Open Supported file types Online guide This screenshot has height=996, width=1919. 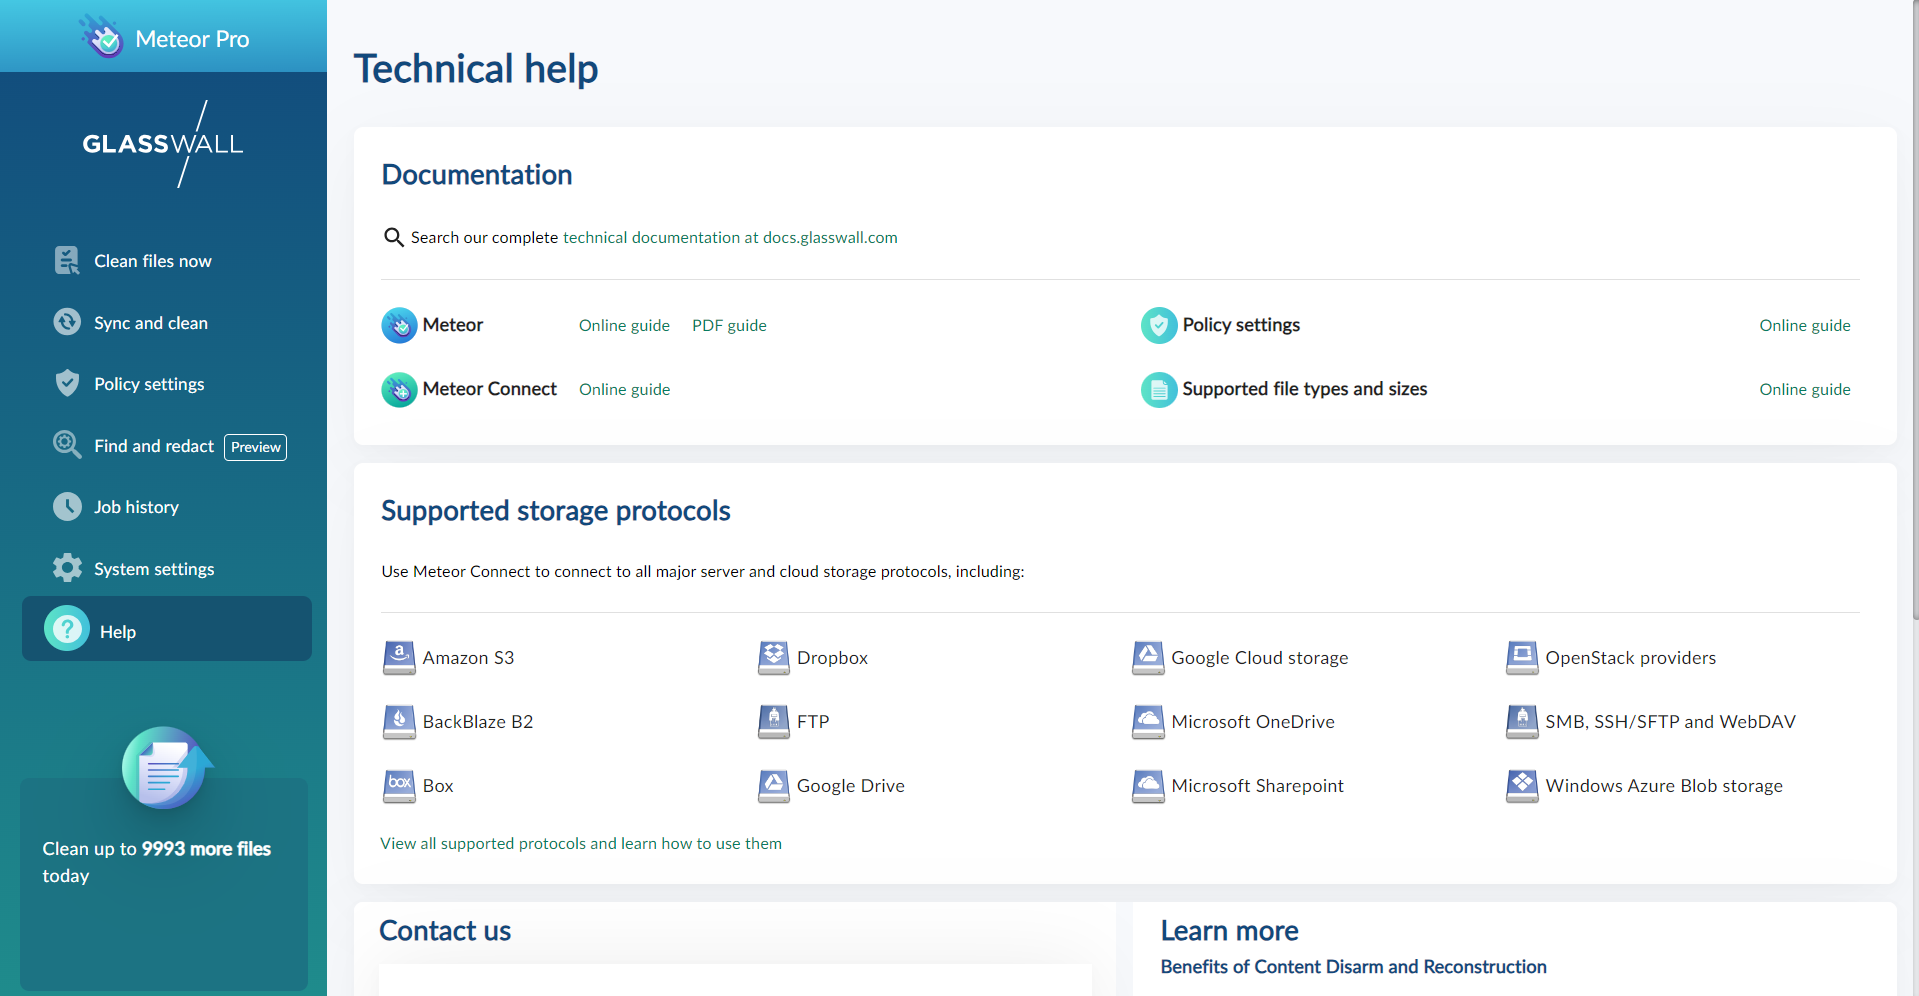tap(1805, 389)
